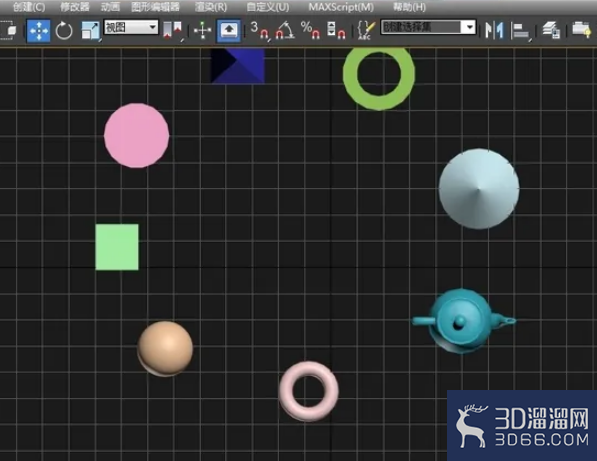The width and height of the screenshot is (597, 461).
Task: Select the tan sphere object
Action: click(x=165, y=349)
